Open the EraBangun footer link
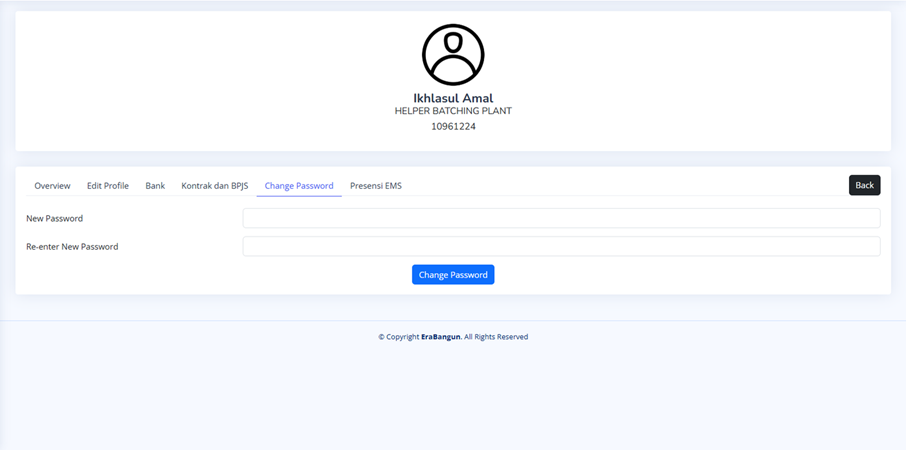 click(x=441, y=337)
